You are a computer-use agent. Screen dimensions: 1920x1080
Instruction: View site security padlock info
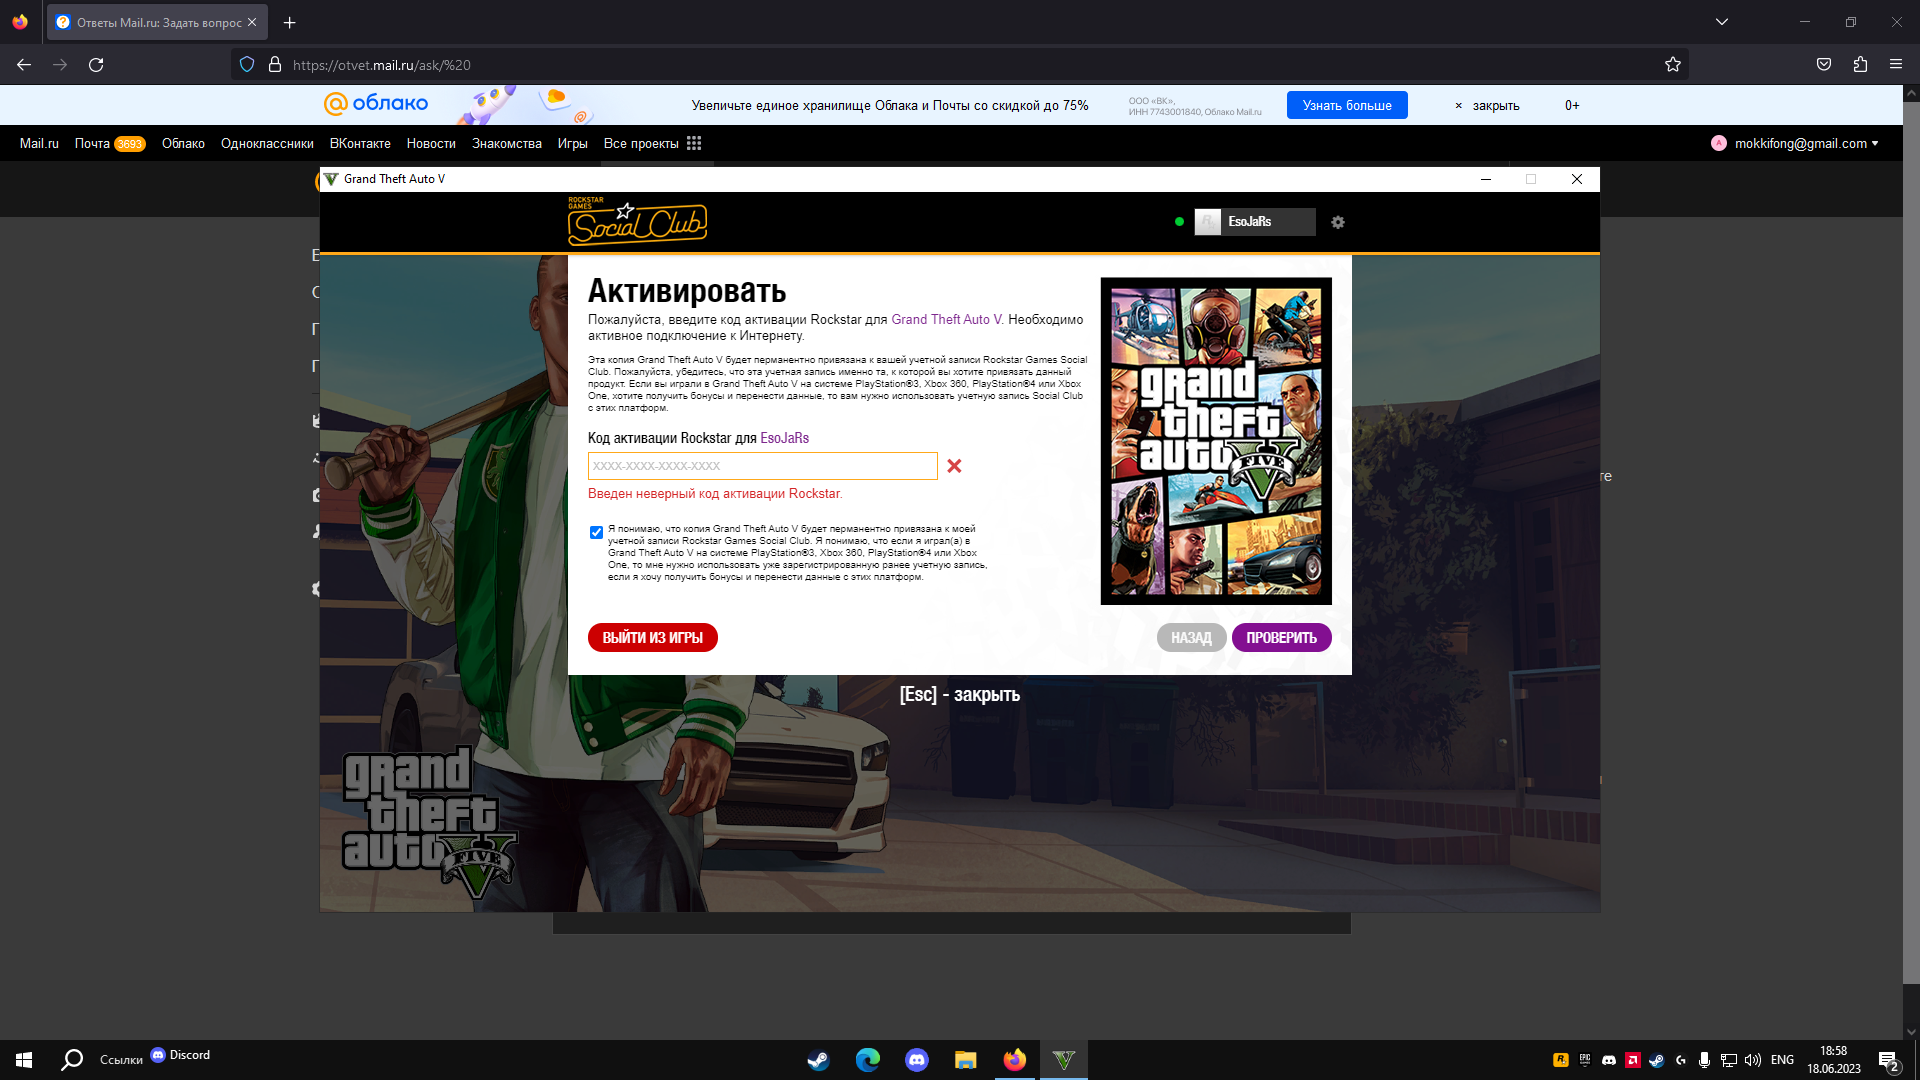[275, 65]
